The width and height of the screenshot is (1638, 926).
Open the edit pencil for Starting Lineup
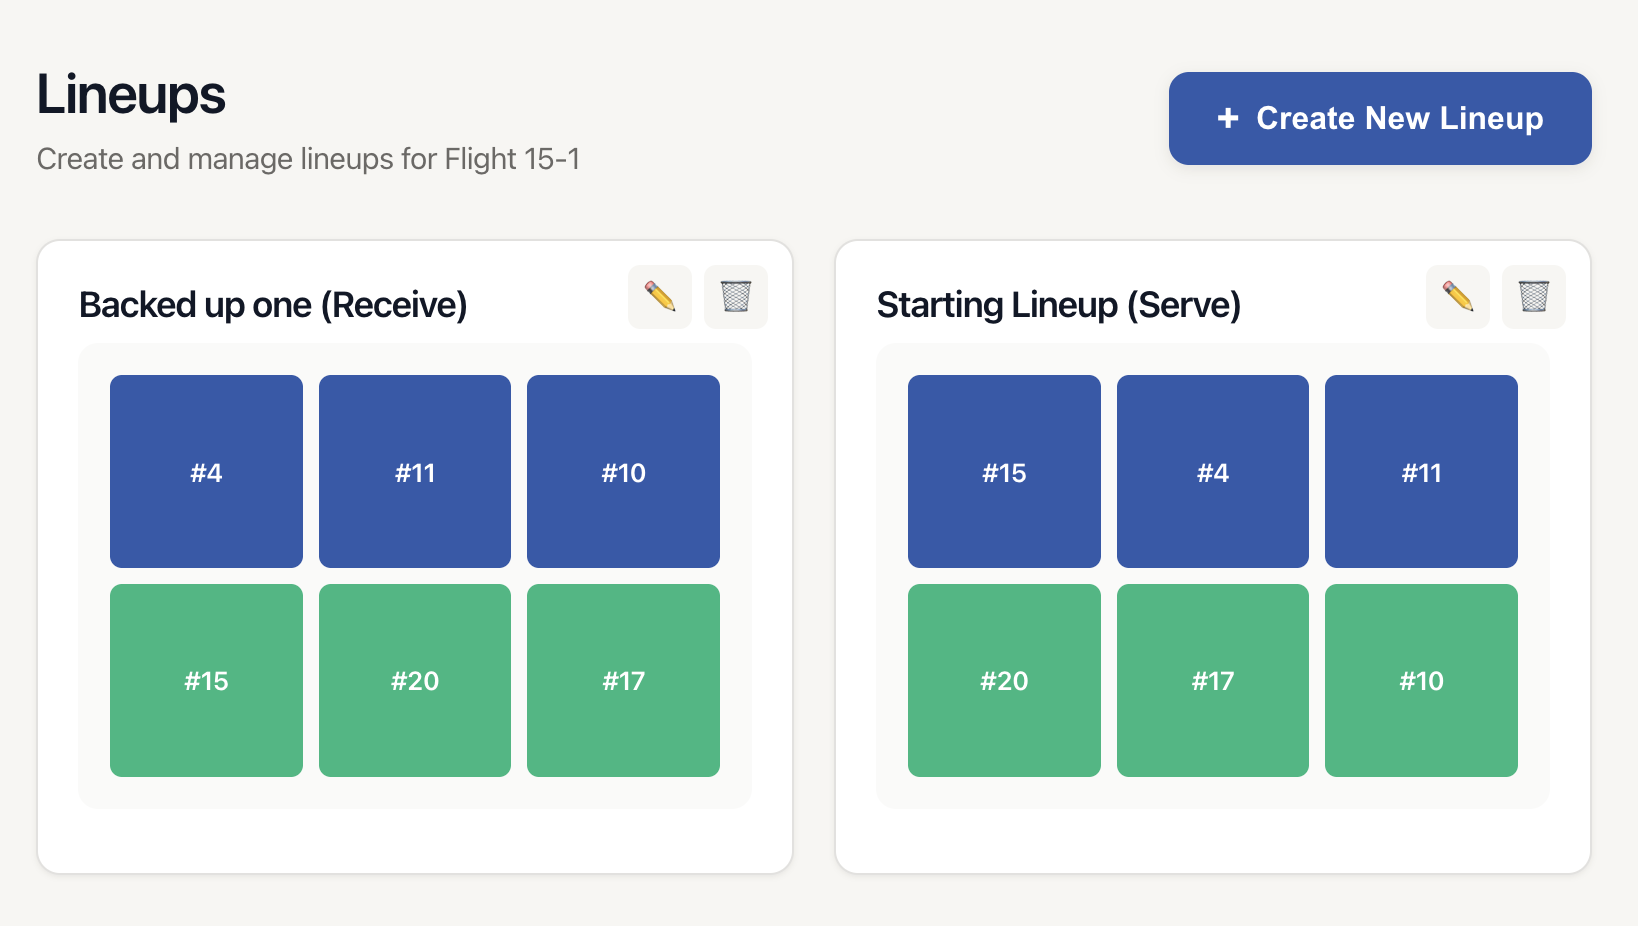(1457, 296)
